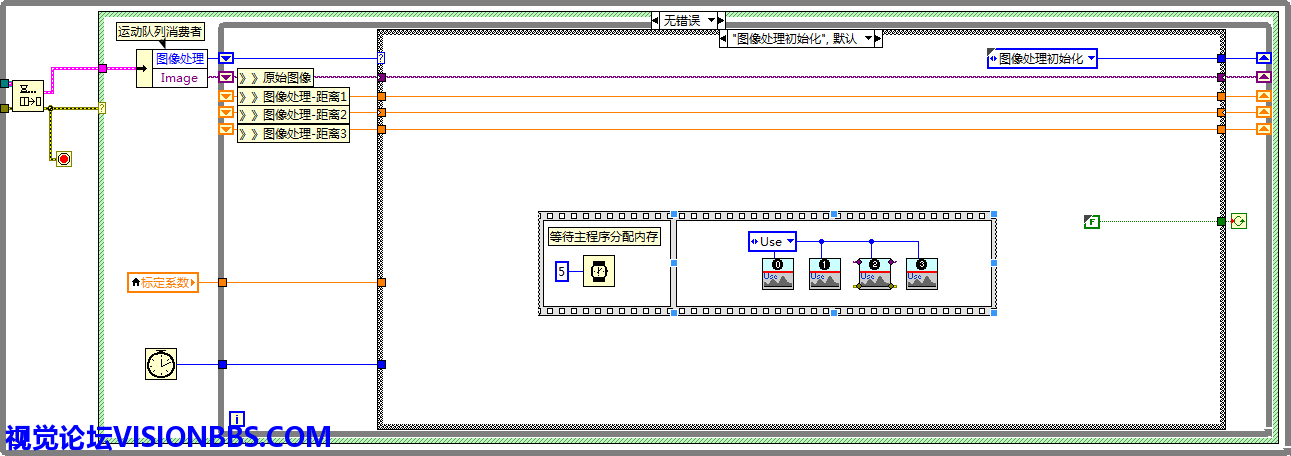Image resolution: width=1291 pixels, height=456 pixels.
Task: Go to previous case of 图像处理初始化 structure
Action: [x=725, y=39]
